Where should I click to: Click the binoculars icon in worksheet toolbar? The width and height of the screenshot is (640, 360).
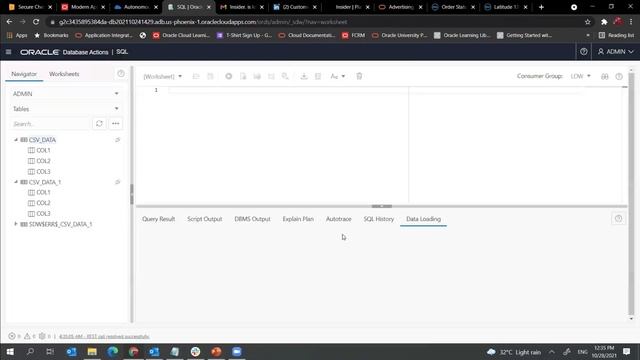[x=605, y=77]
